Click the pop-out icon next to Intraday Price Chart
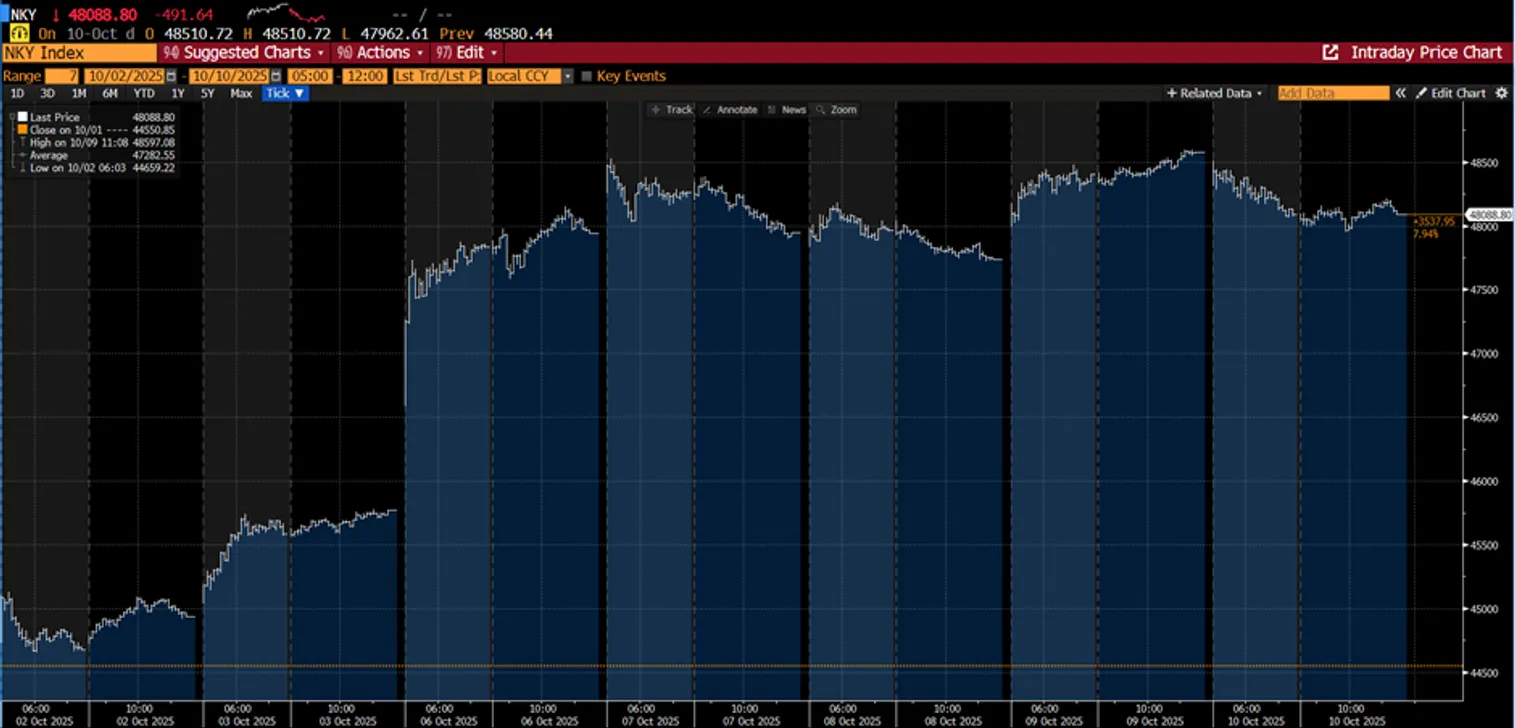1515x728 pixels. 1330,53
